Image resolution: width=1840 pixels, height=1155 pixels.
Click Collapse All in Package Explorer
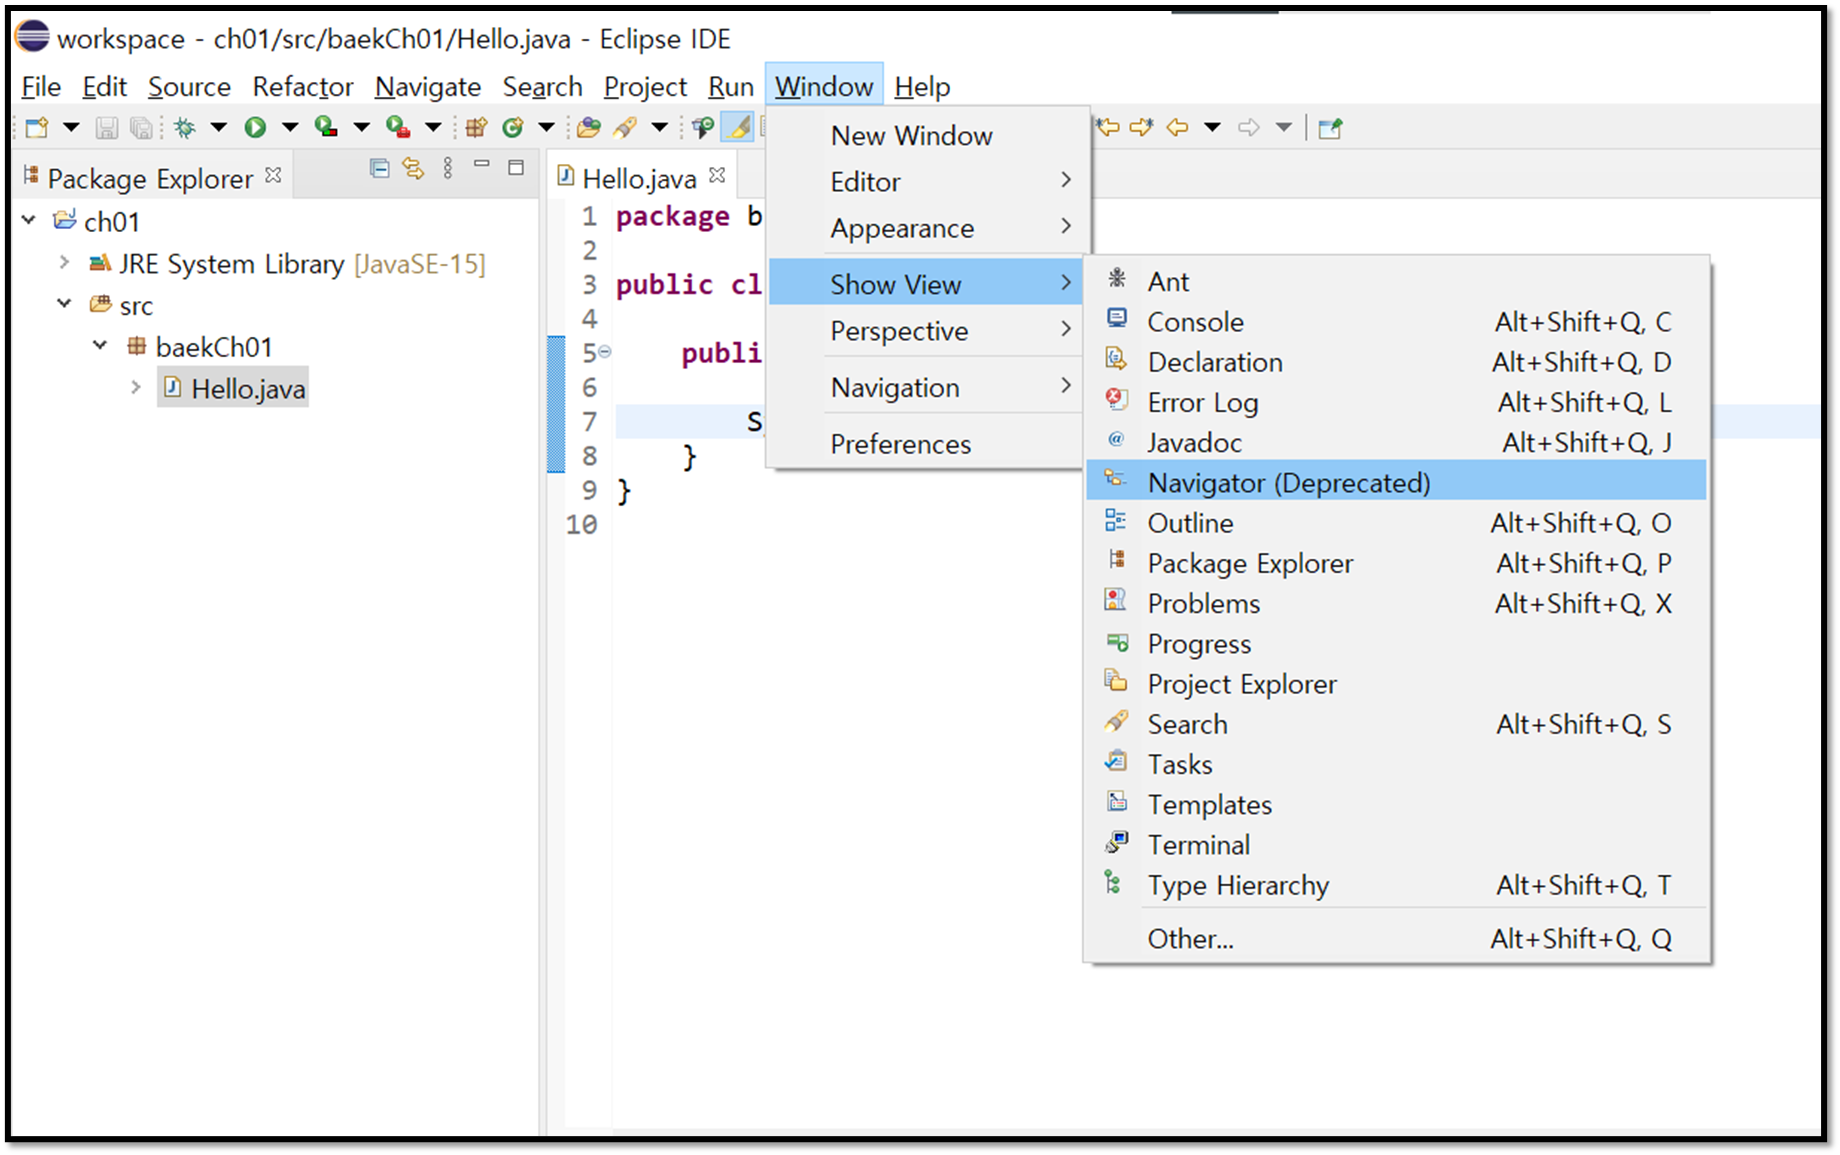pos(379,168)
